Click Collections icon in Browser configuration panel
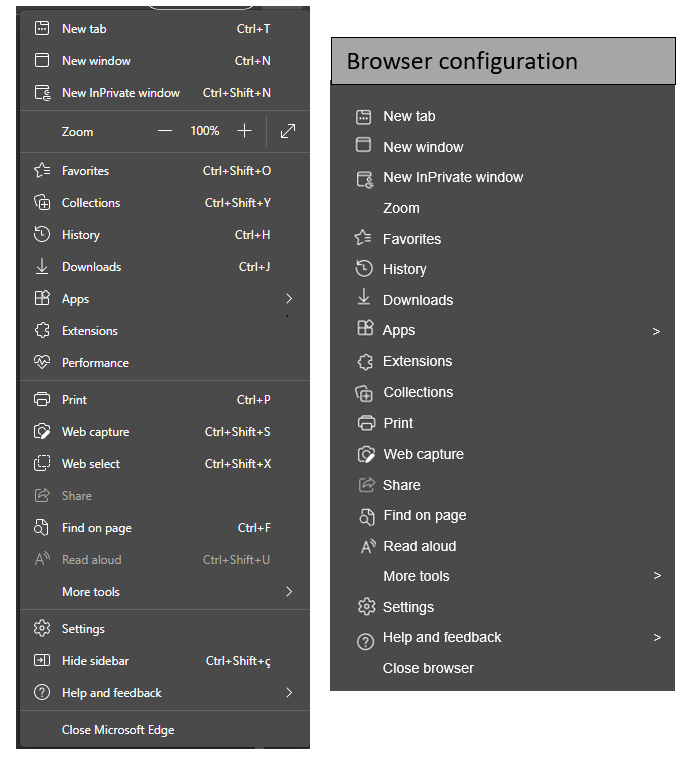This screenshot has height=776, width=691. click(x=364, y=393)
